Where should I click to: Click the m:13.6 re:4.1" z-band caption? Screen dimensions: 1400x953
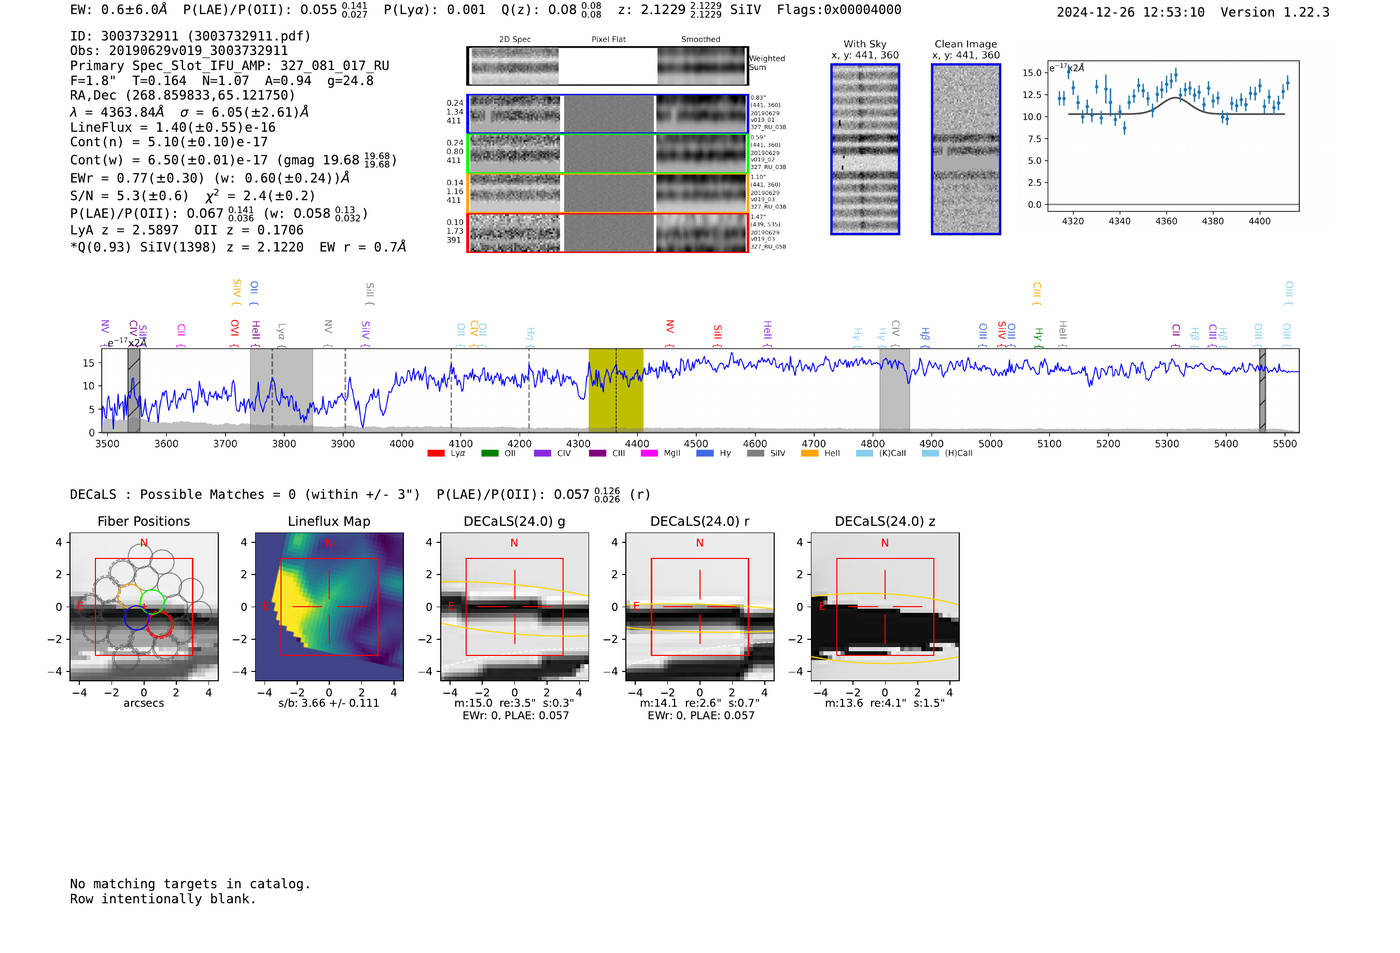[x=885, y=703]
